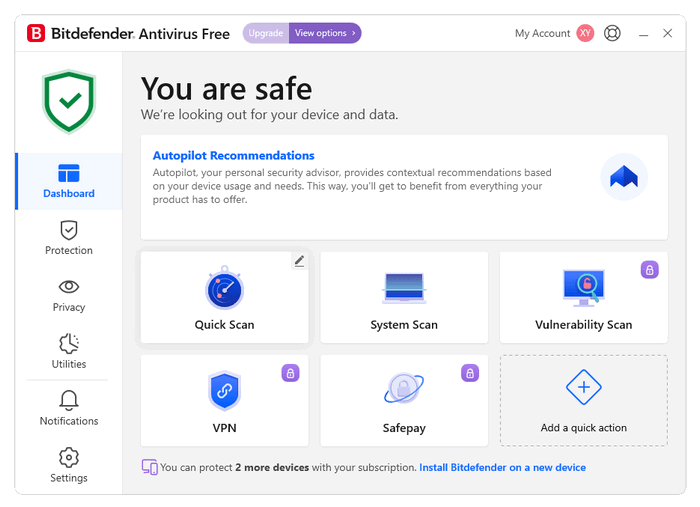Click the Upgrade button
The height and width of the screenshot is (507, 700).
(x=266, y=33)
